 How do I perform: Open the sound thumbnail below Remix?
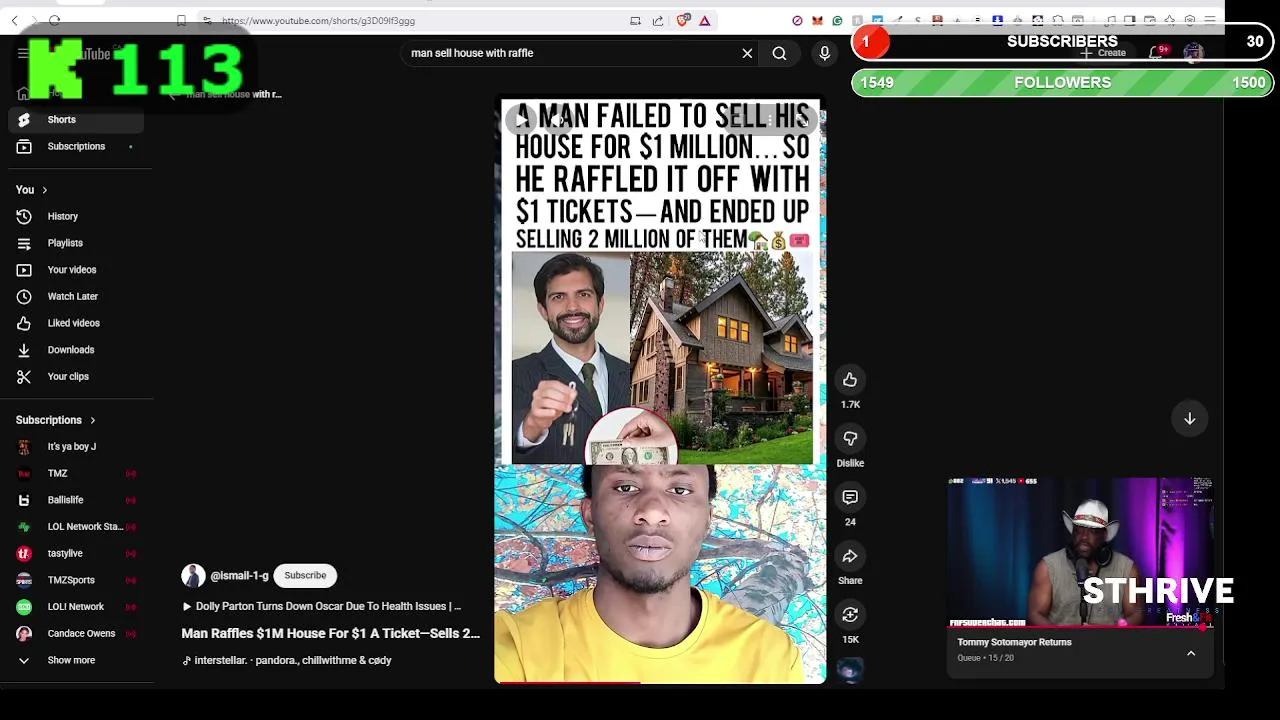point(850,670)
